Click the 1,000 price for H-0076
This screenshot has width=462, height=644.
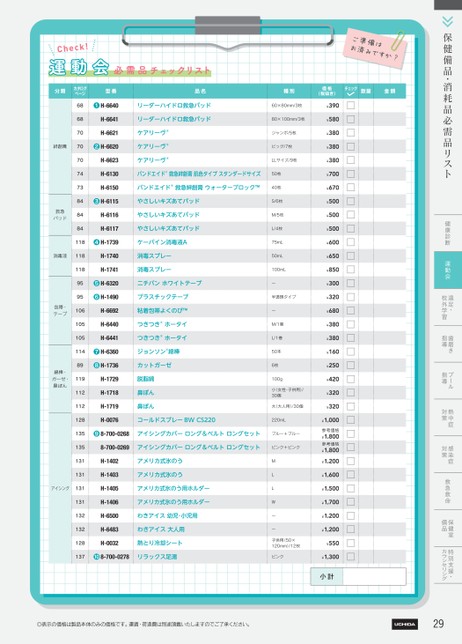(331, 420)
